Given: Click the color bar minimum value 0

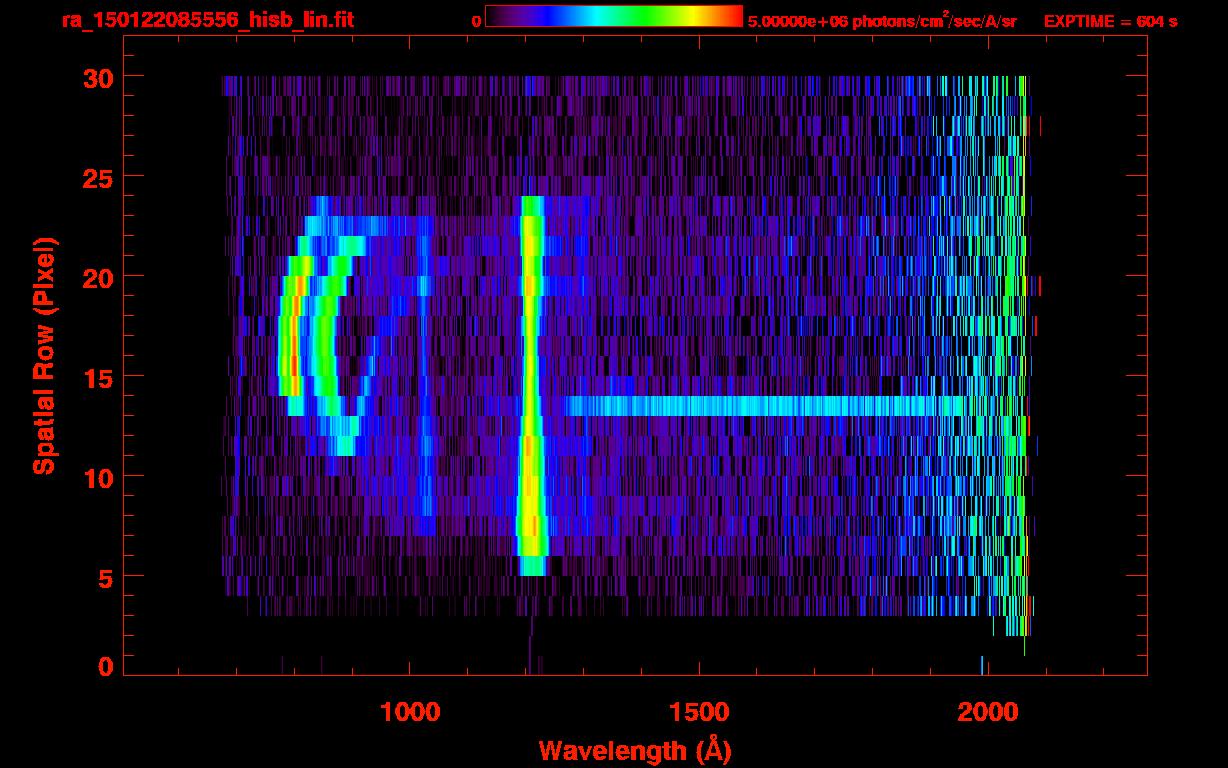Looking at the screenshot, I should 475,21.
